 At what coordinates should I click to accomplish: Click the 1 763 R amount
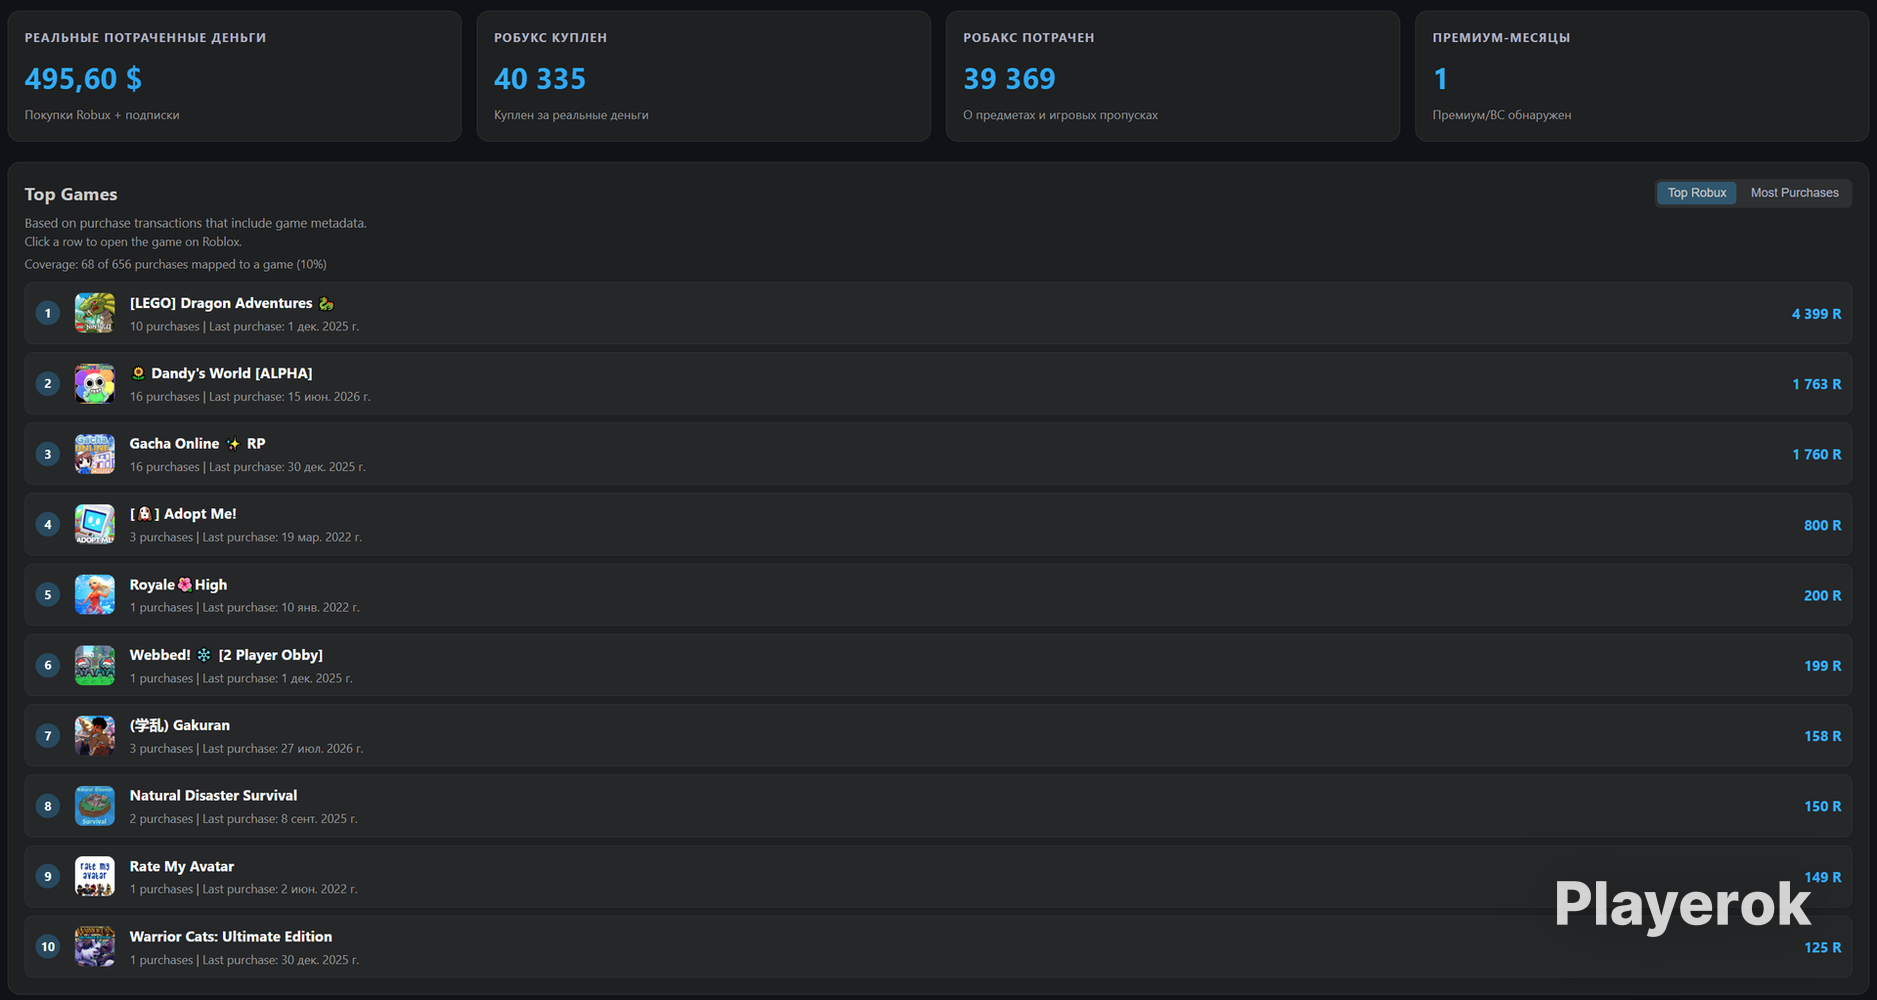1816,384
